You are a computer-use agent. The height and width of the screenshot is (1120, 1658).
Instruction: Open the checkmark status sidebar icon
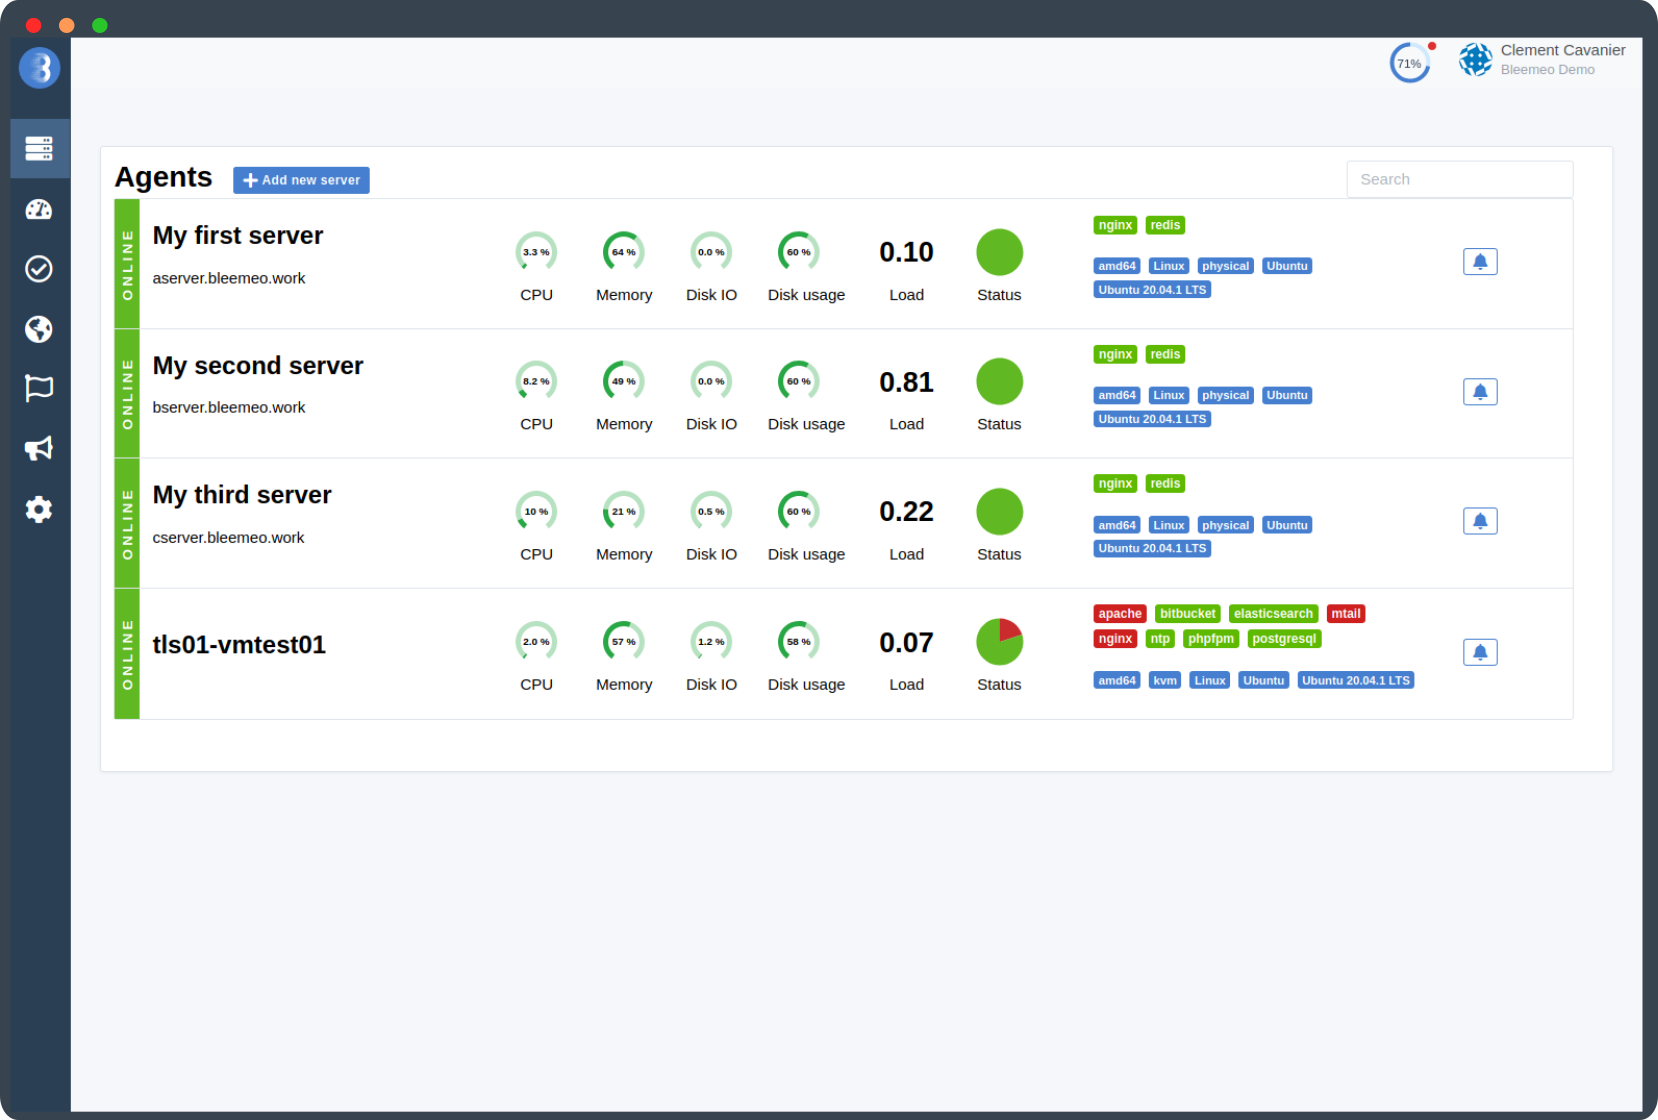pyautogui.click(x=39, y=269)
